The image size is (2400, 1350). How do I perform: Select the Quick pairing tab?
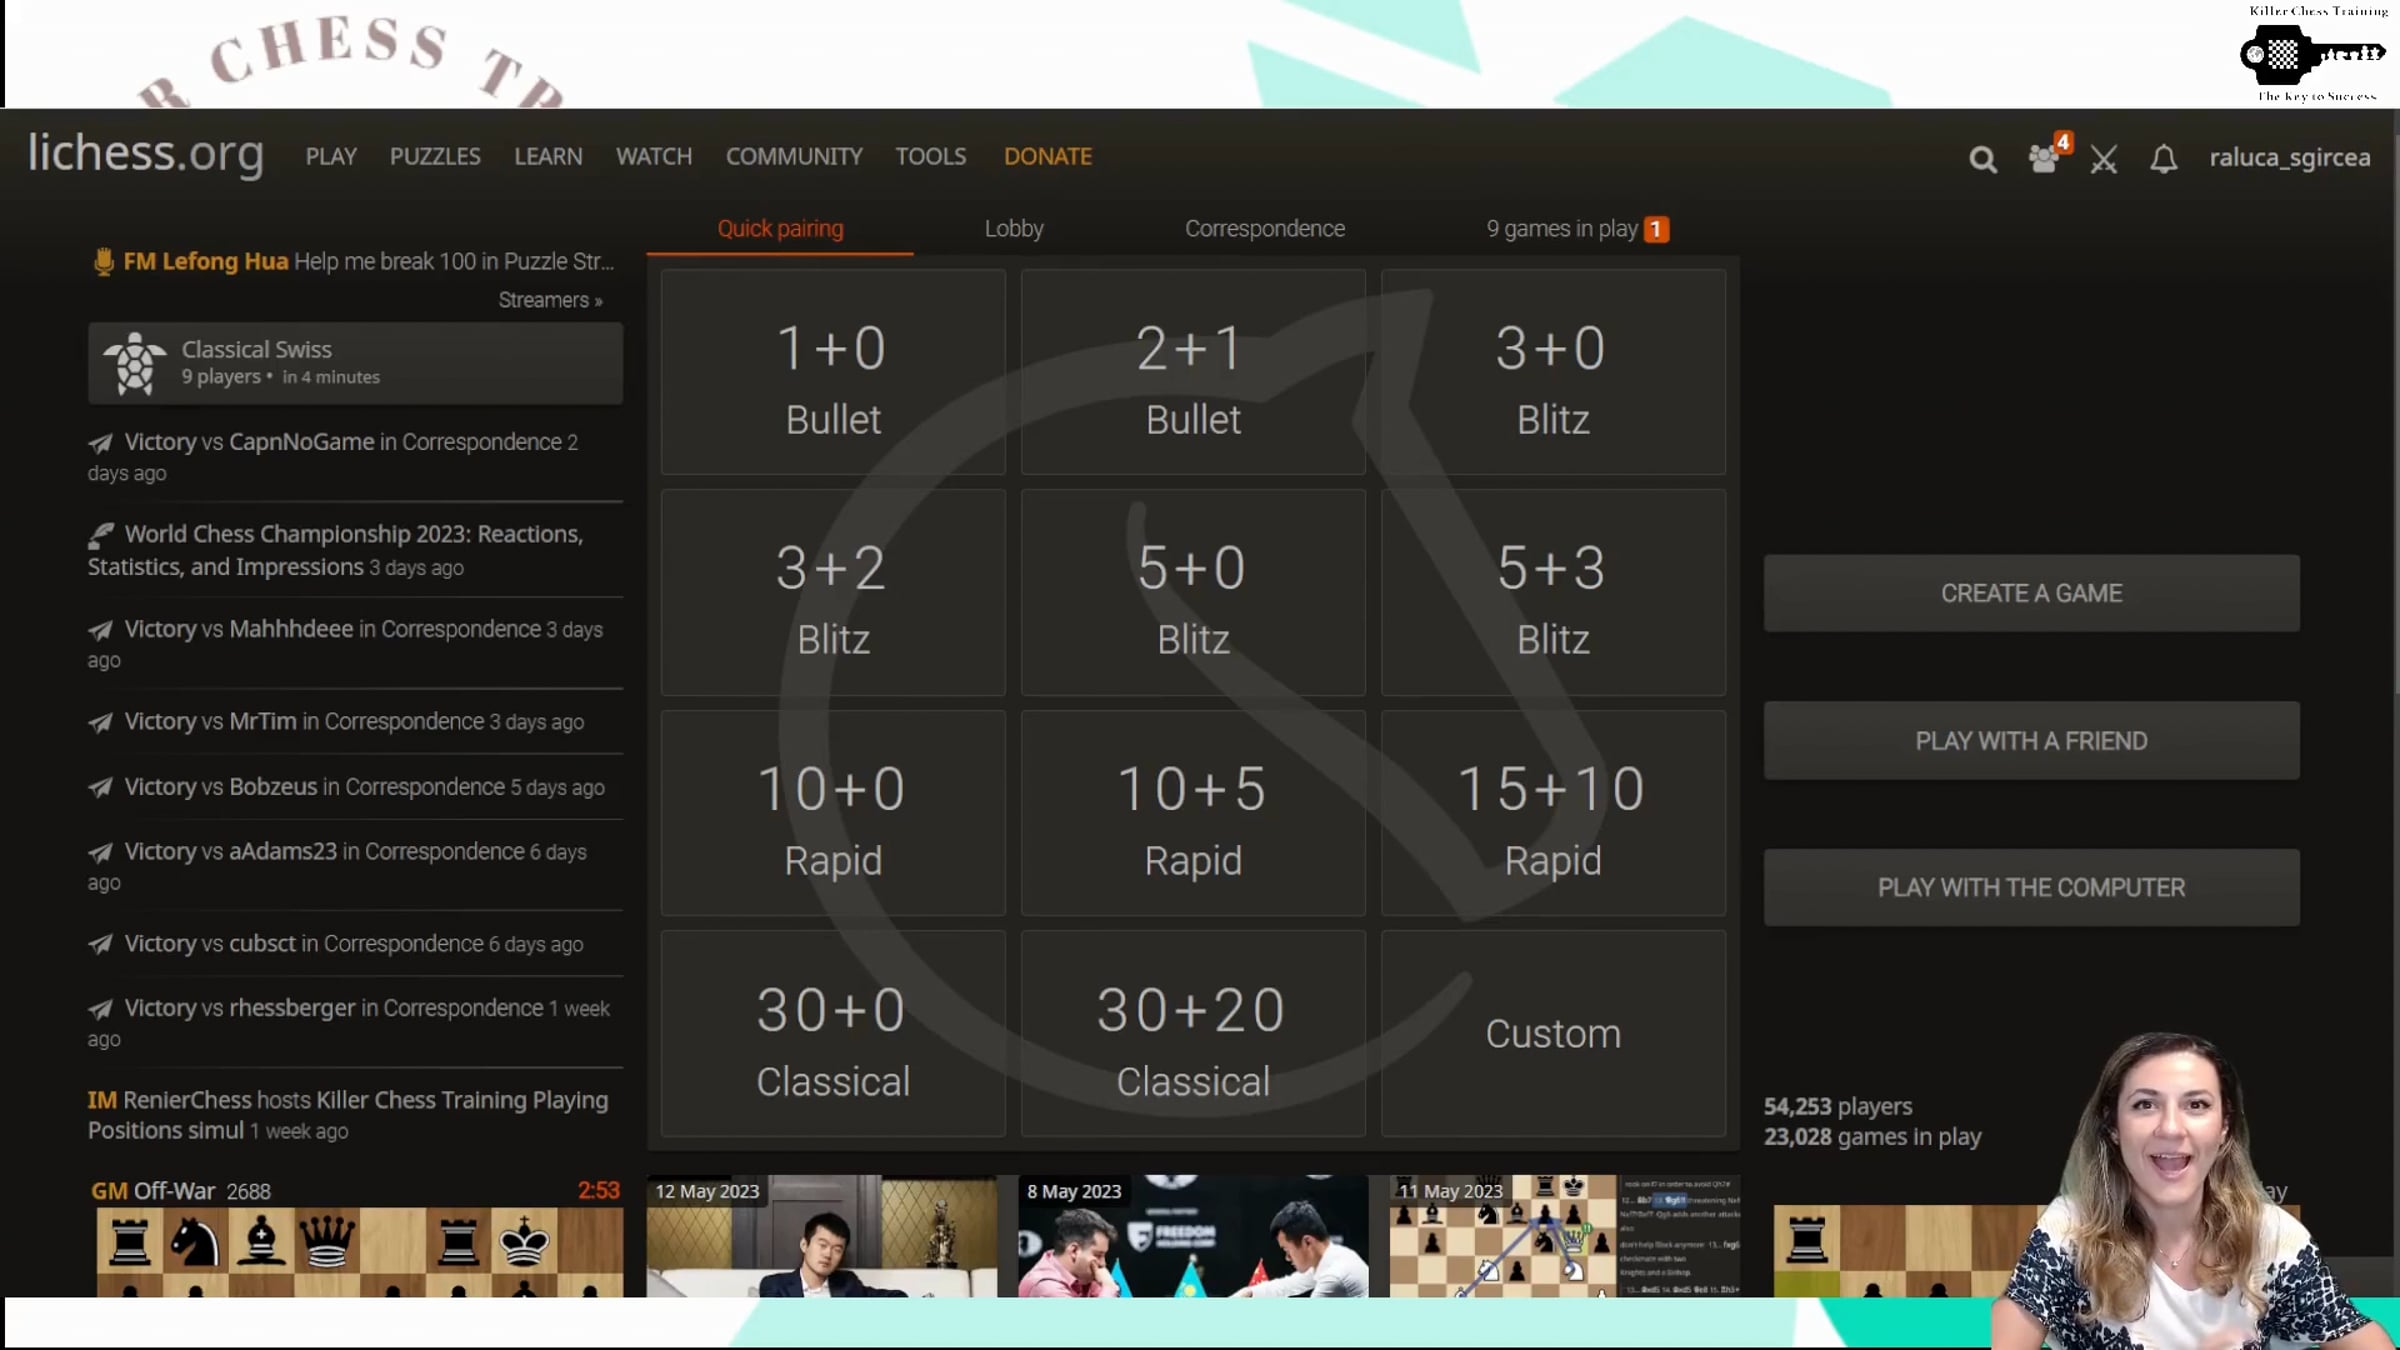(x=780, y=229)
